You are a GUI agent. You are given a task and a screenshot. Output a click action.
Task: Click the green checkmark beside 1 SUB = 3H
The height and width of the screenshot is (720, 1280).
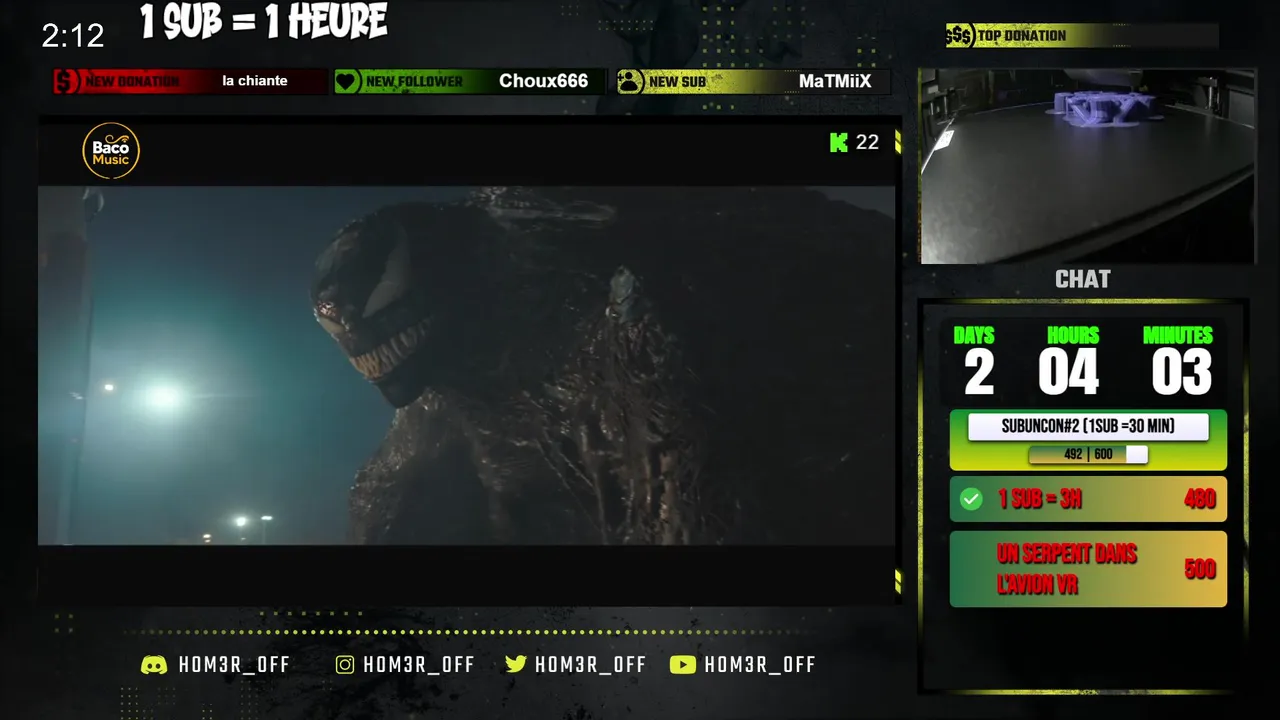(x=971, y=499)
